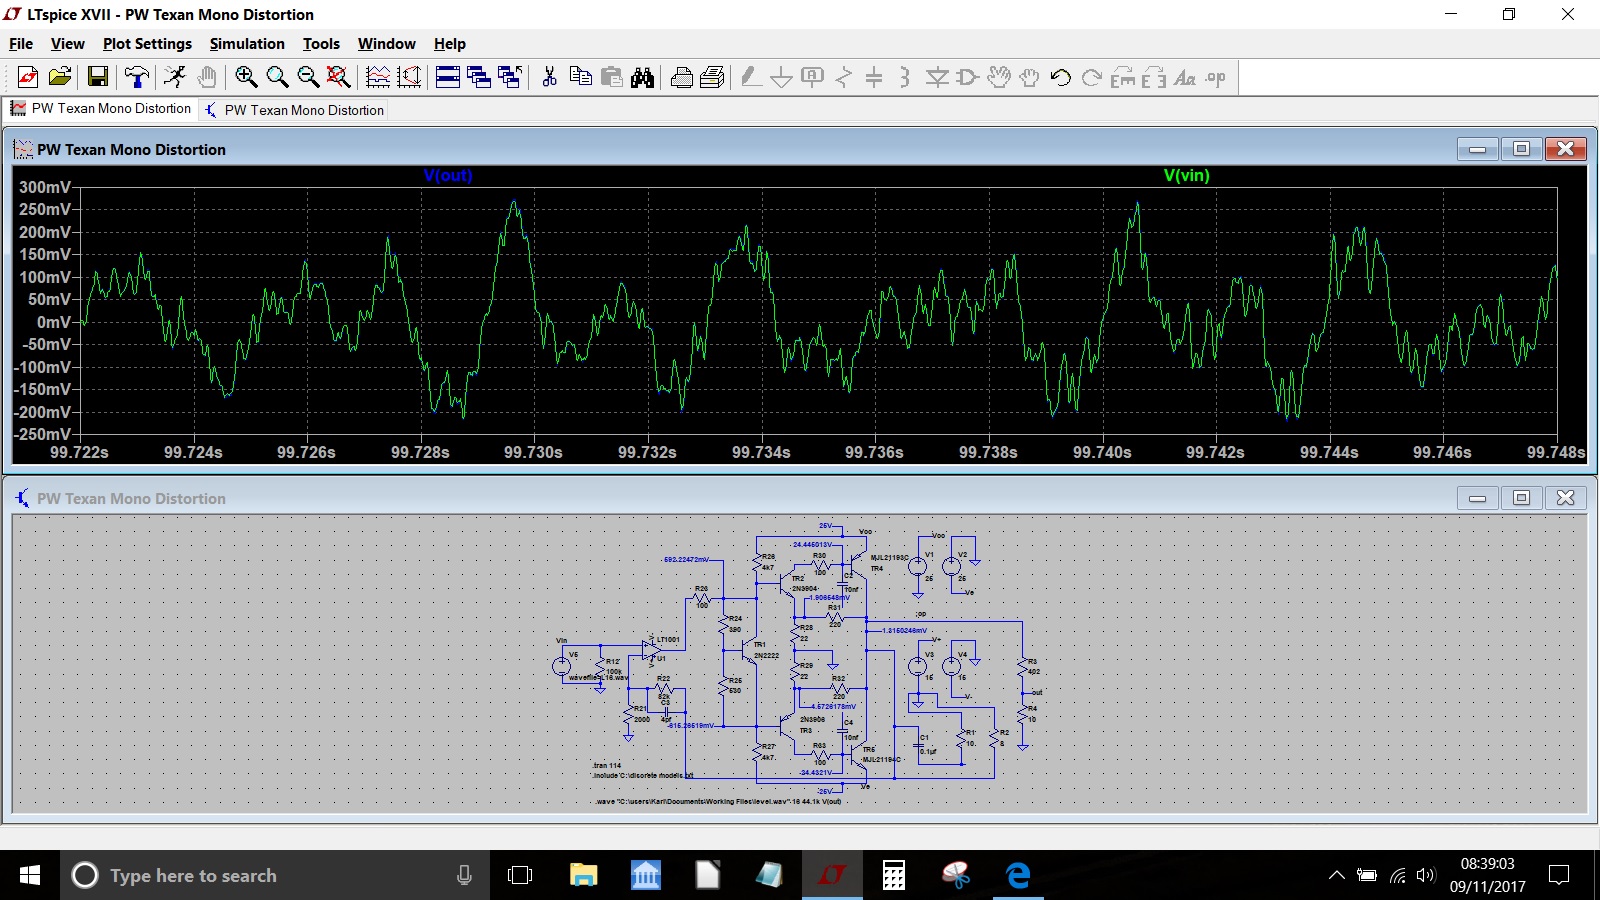Click the Windows search box

(x=275, y=875)
